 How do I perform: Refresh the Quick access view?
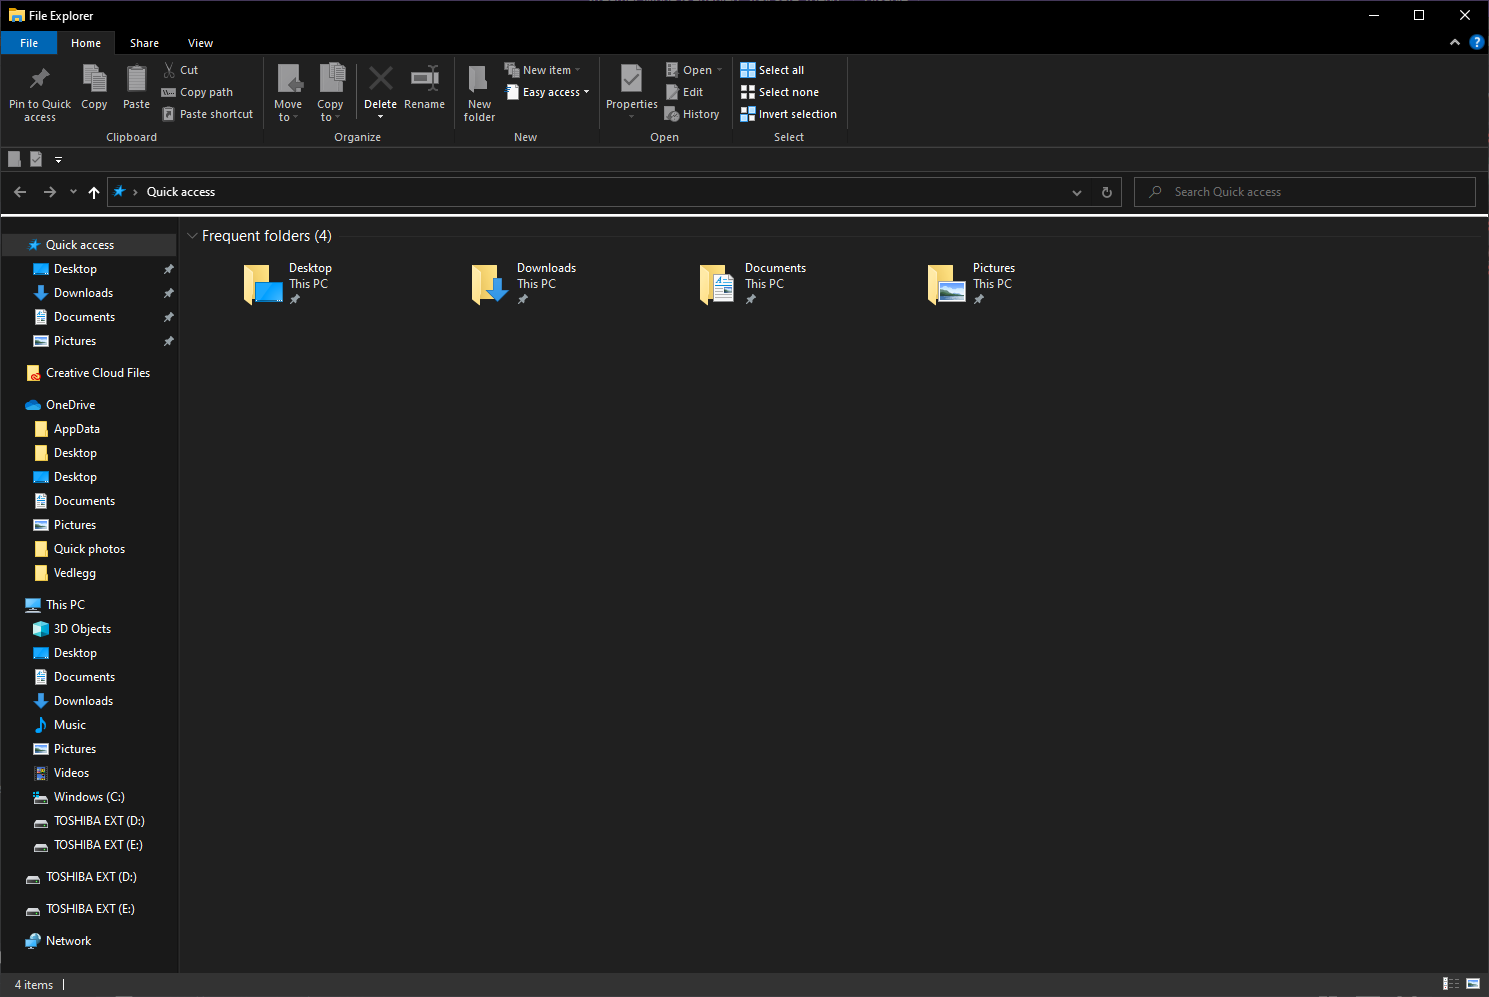point(1106,192)
